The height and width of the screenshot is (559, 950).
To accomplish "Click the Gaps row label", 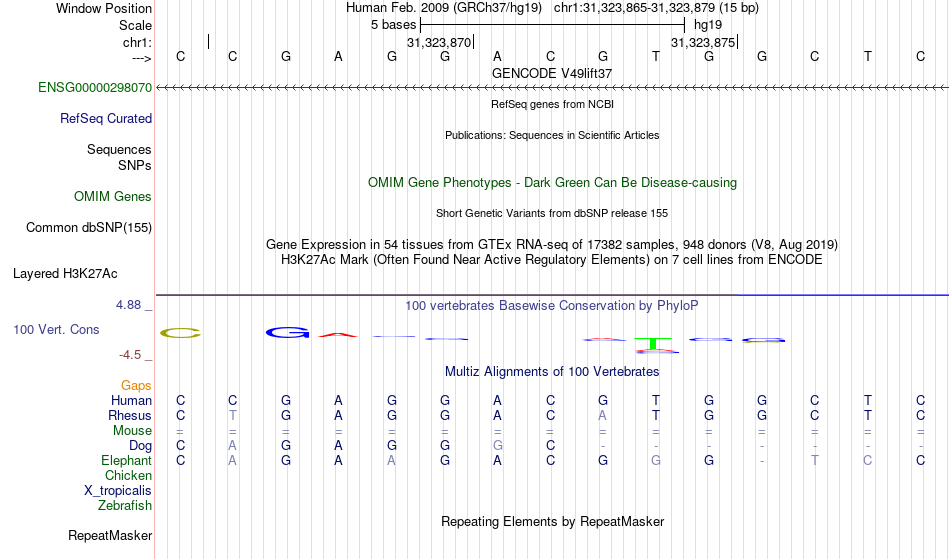I will (136, 385).
